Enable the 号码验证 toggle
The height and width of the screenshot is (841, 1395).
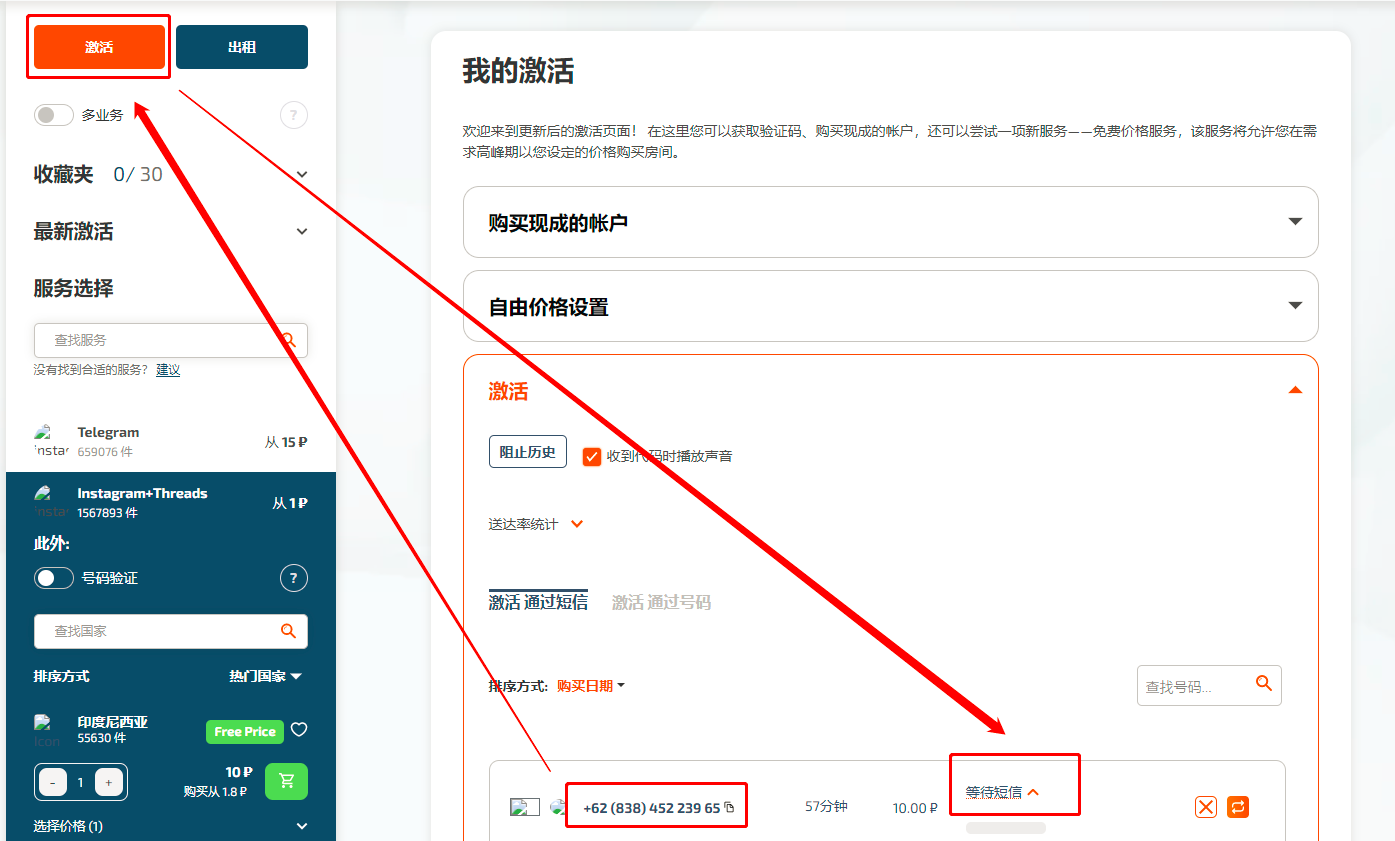(x=53, y=577)
